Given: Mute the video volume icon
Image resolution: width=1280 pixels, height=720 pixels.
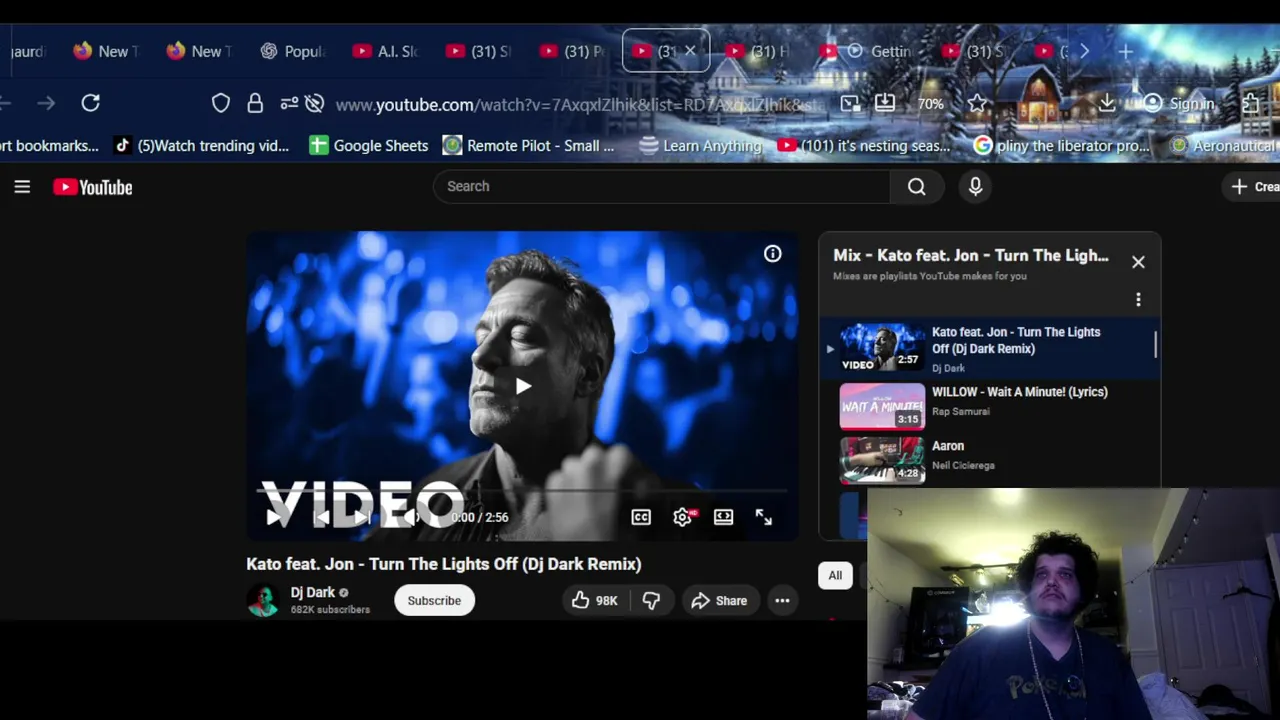Looking at the screenshot, I should tap(410, 517).
